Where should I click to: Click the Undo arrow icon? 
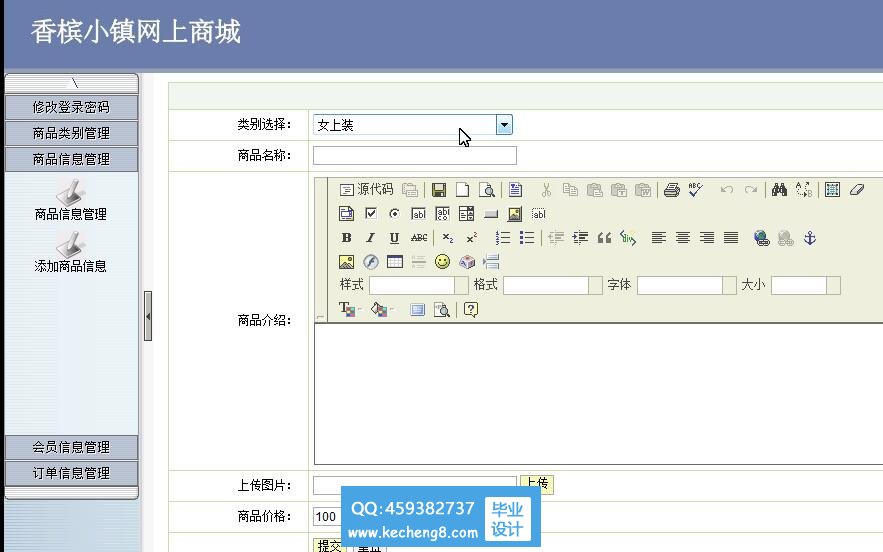pyautogui.click(x=726, y=190)
